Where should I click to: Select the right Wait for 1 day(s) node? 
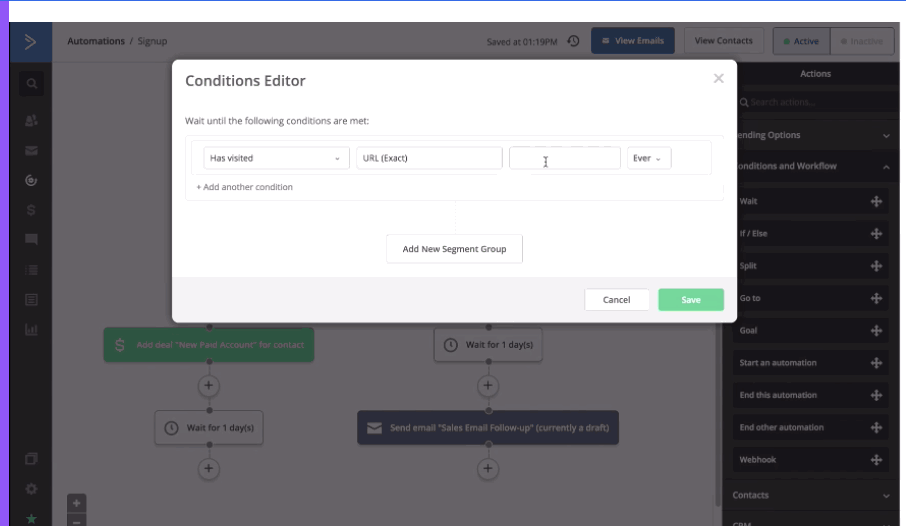point(488,345)
